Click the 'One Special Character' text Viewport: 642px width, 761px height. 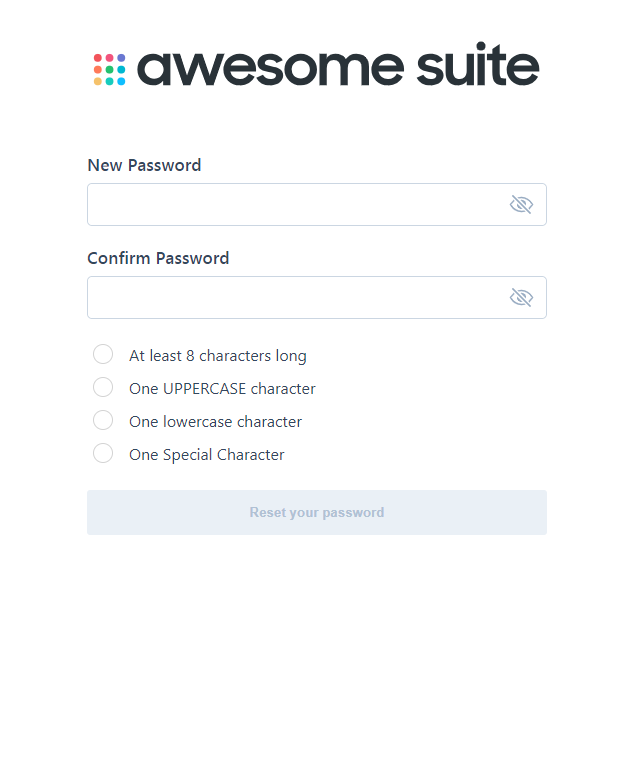[207, 455]
